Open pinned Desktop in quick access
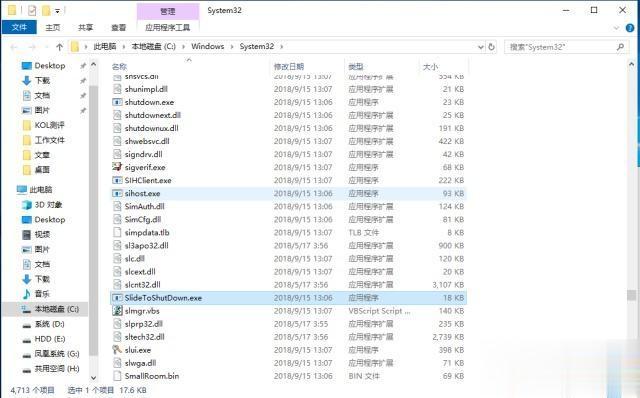Viewport: 640px width, 398px height. [x=50, y=66]
